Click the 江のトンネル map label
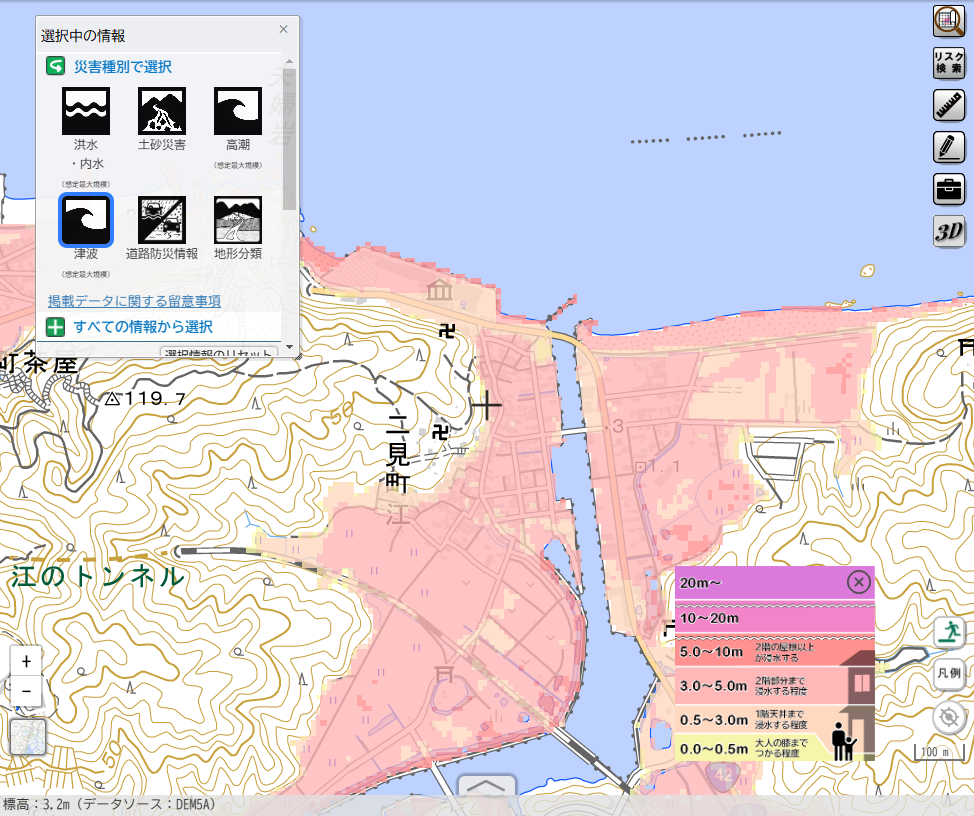 pyautogui.click(x=98, y=576)
